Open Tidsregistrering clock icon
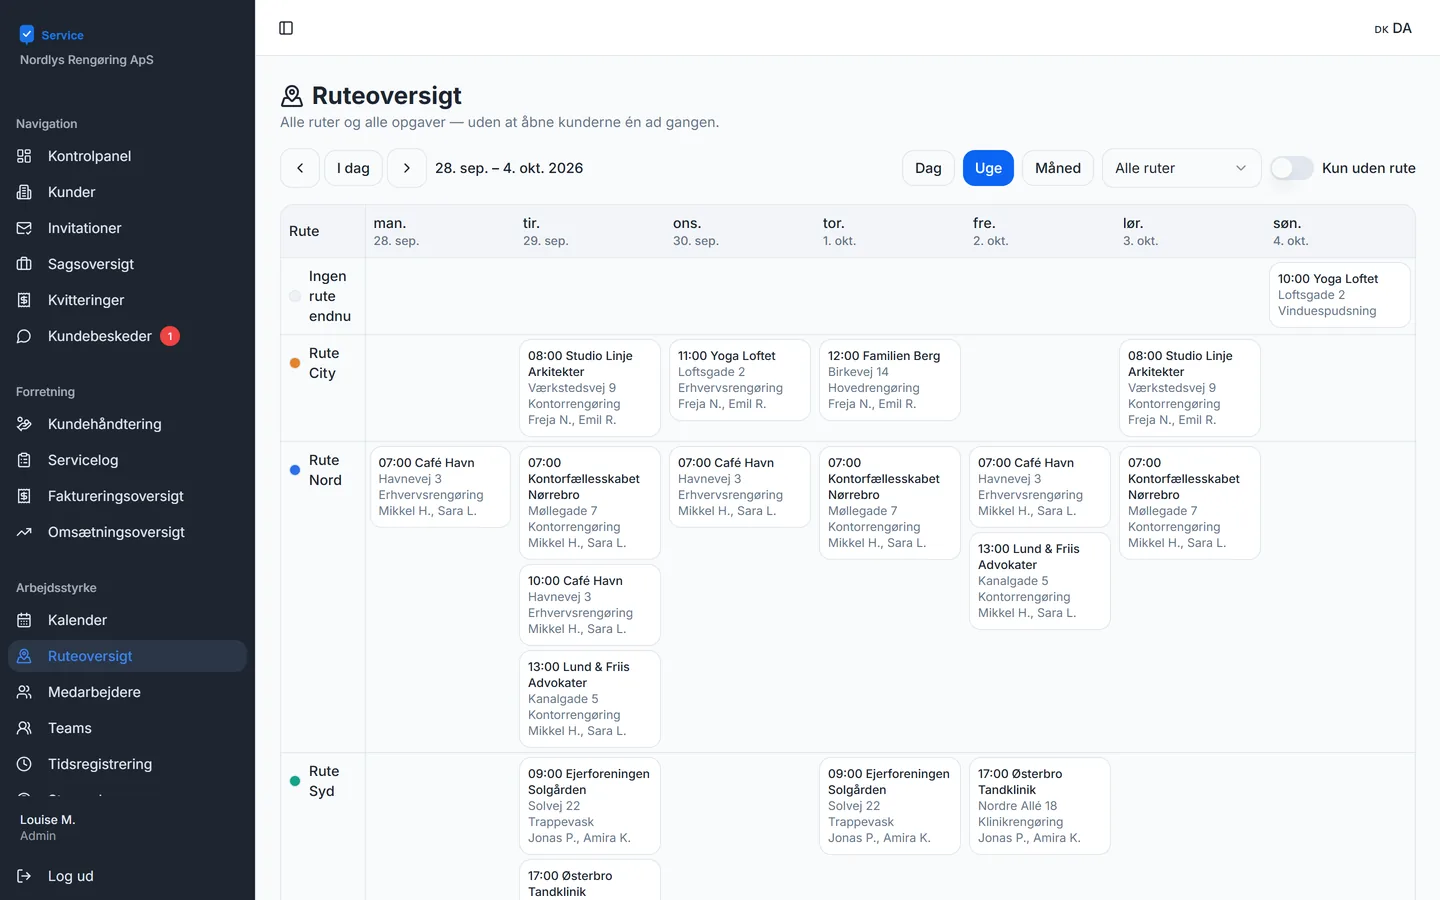The height and width of the screenshot is (900, 1440). tap(24, 764)
